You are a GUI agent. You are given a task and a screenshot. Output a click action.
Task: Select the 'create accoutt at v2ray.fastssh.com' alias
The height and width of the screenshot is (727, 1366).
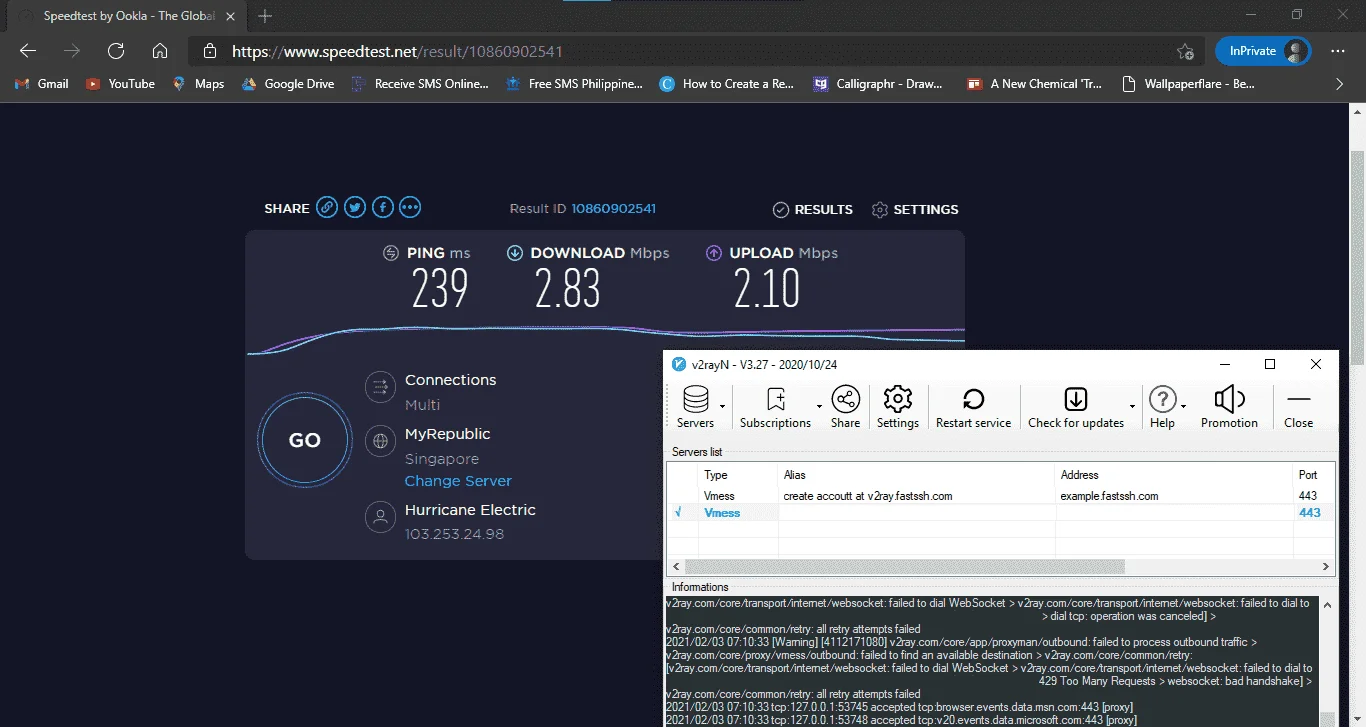pyautogui.click(x=868, y=495)
